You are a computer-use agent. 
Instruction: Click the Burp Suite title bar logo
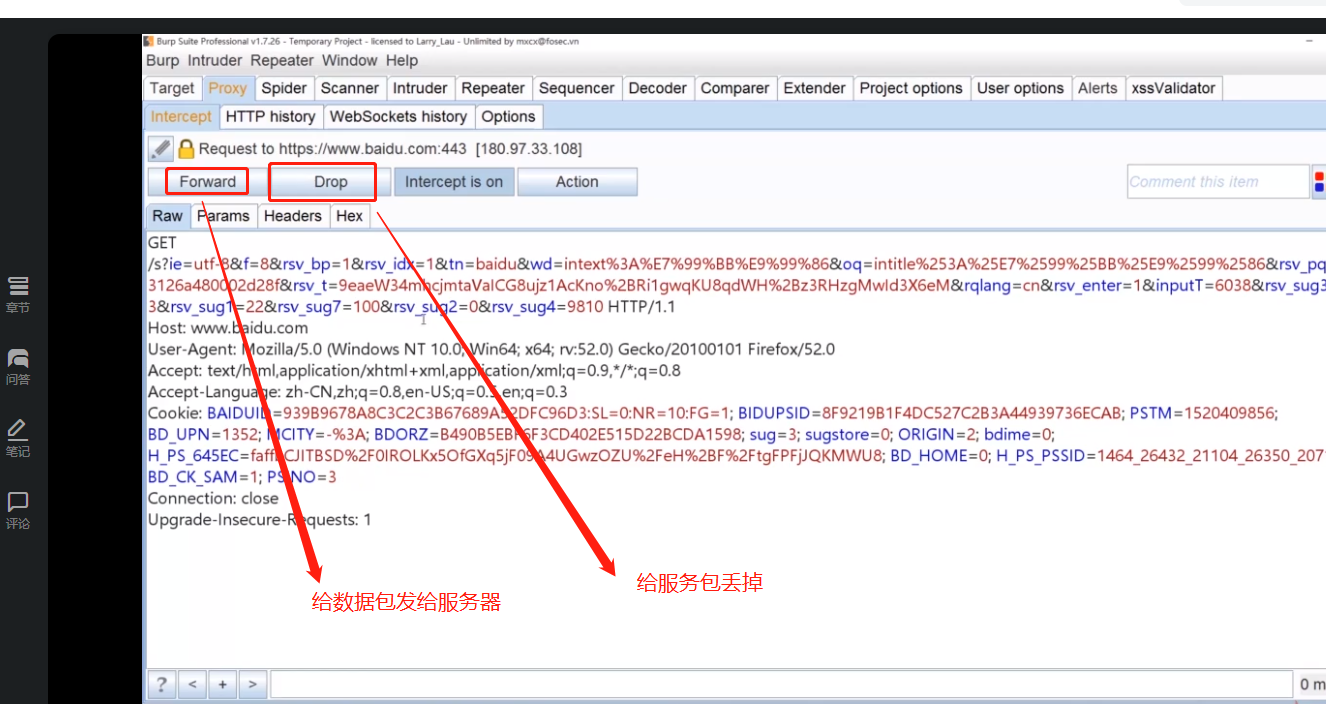148,41
